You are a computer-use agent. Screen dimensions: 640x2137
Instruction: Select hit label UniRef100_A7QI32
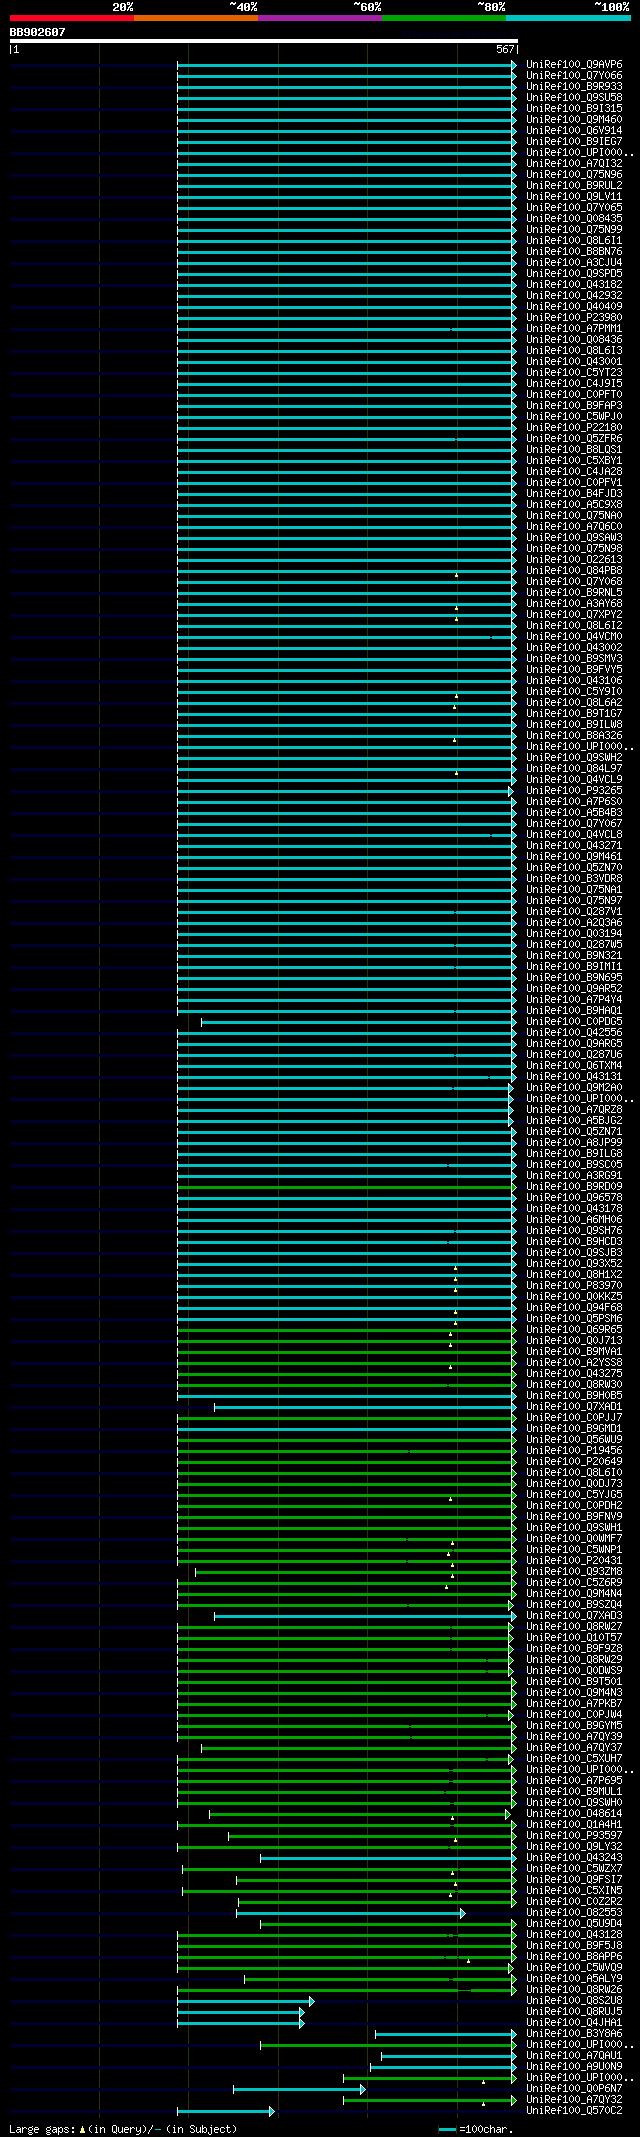574,163
